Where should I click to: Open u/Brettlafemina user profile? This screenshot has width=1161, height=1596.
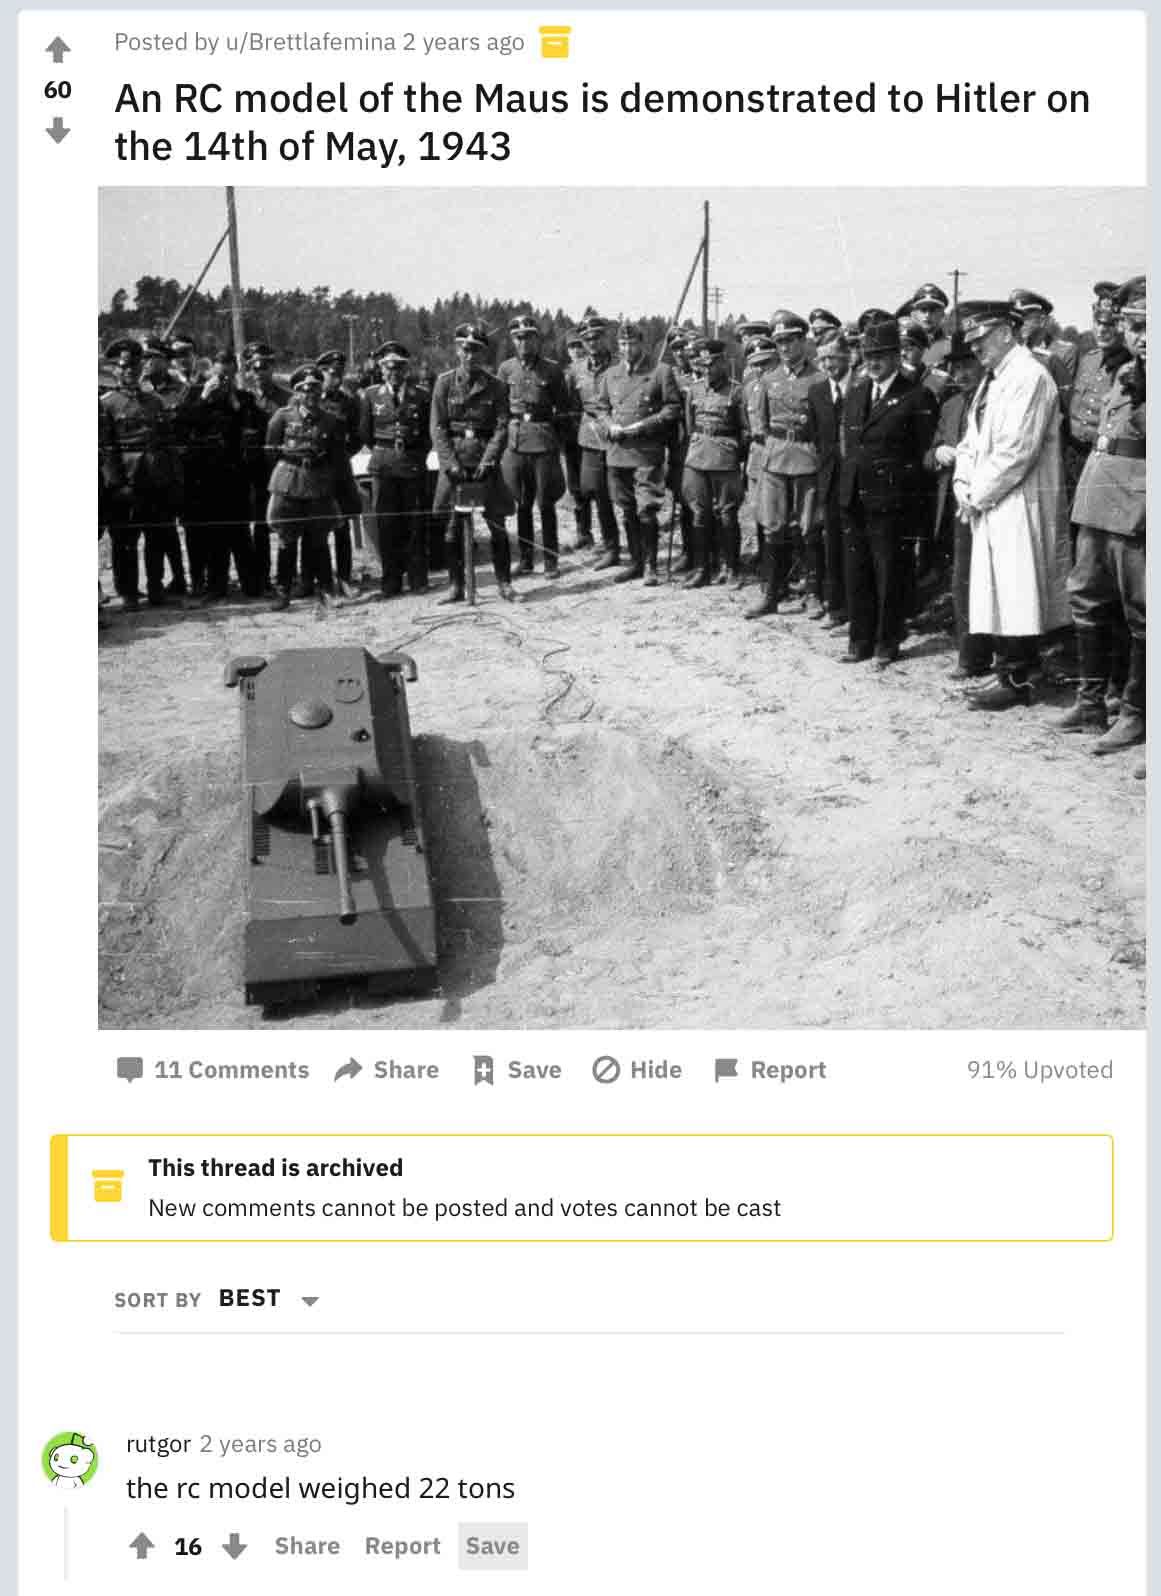click(x=311, y=42)
